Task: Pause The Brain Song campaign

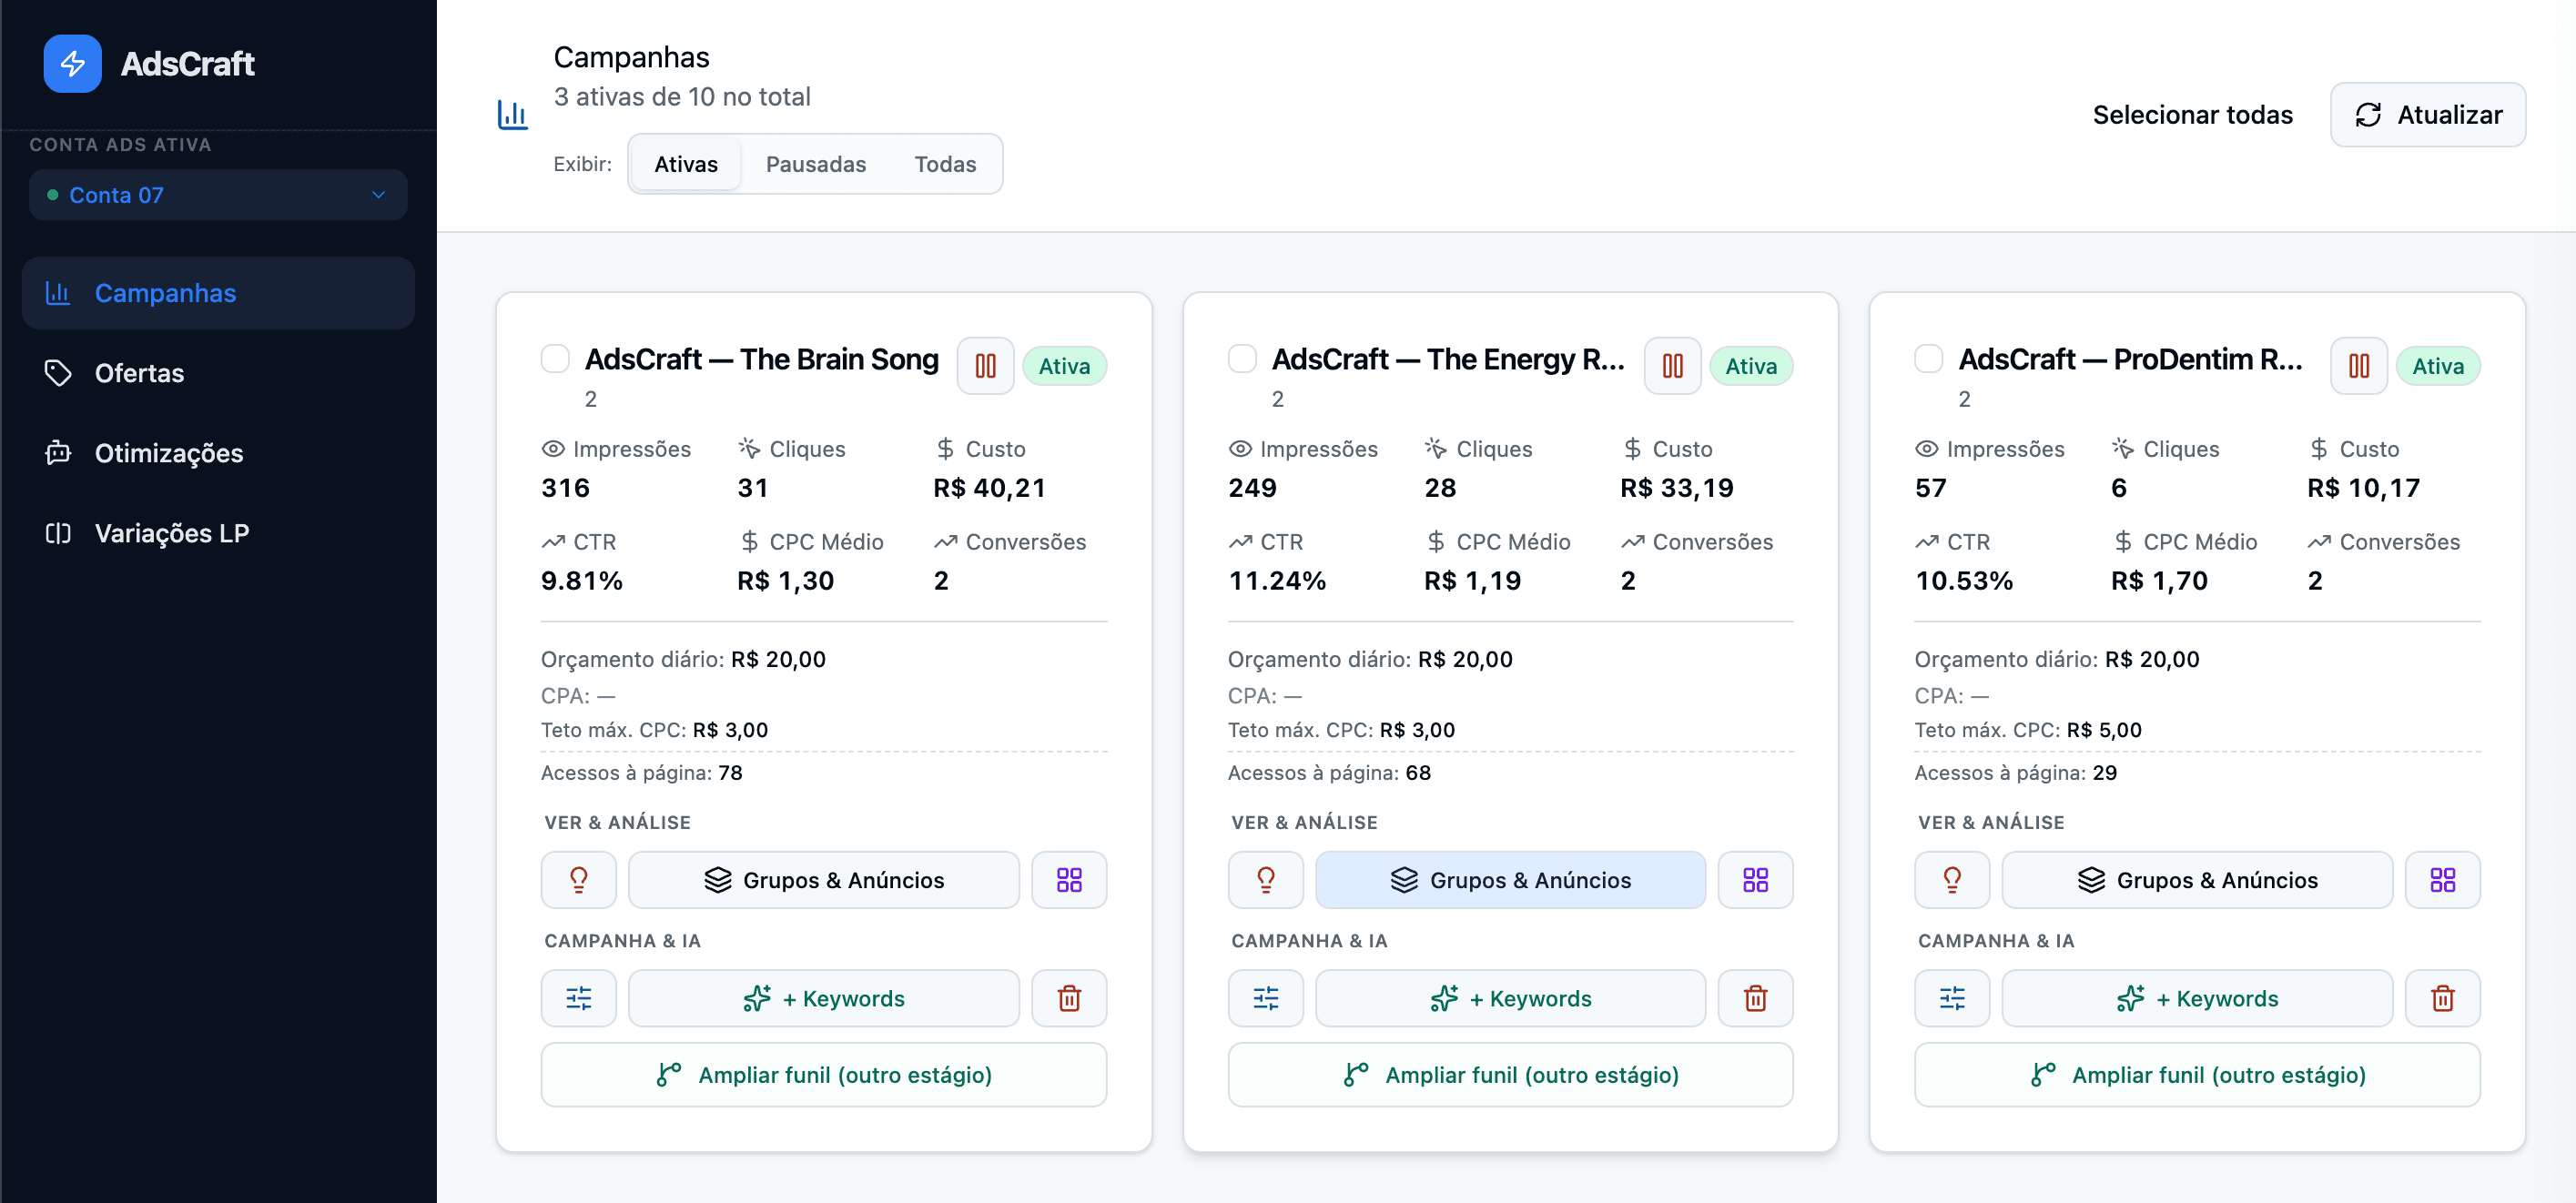Action: (985, 366)
